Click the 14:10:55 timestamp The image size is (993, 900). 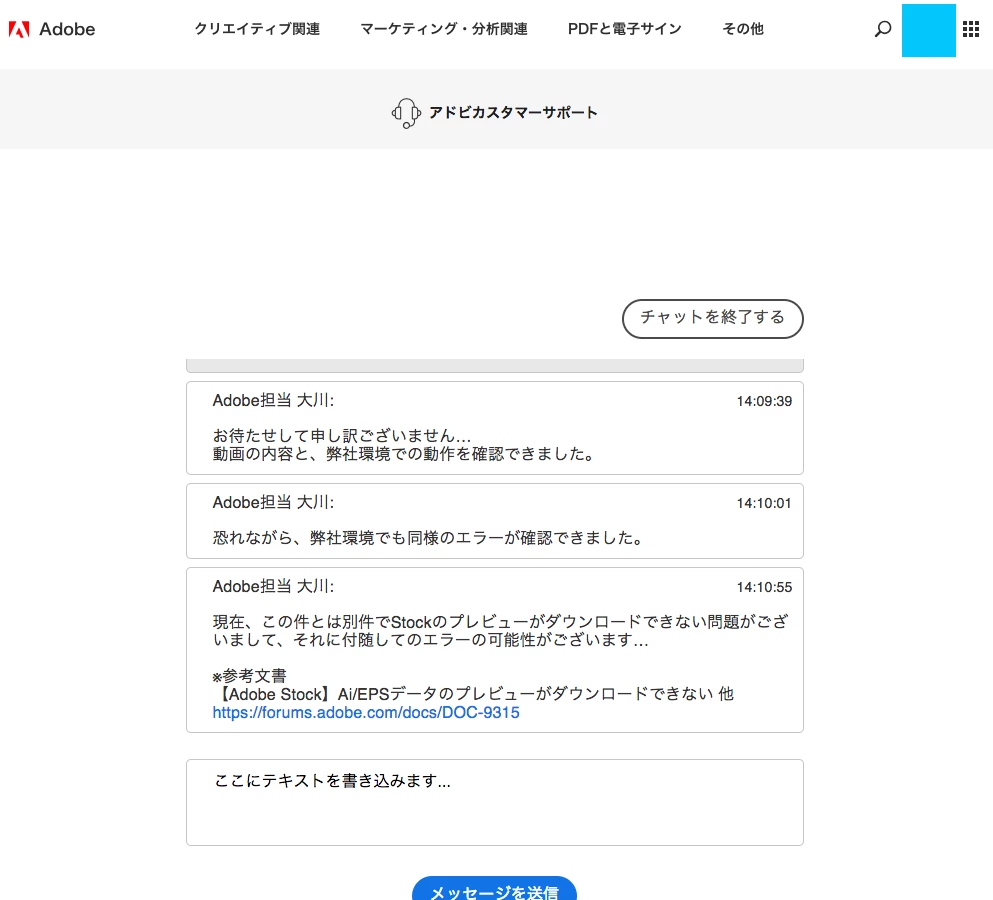point(764,588)
